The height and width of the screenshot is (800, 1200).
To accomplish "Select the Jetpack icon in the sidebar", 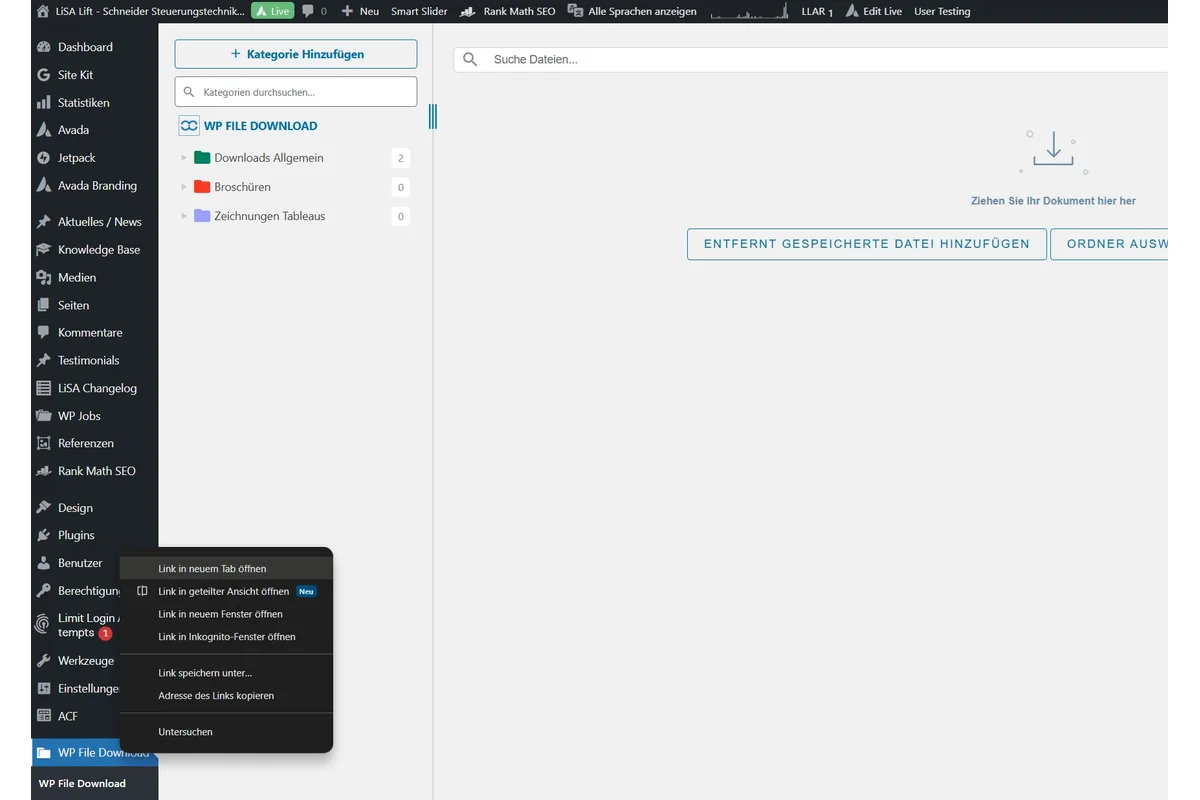I will click(44, 157).
